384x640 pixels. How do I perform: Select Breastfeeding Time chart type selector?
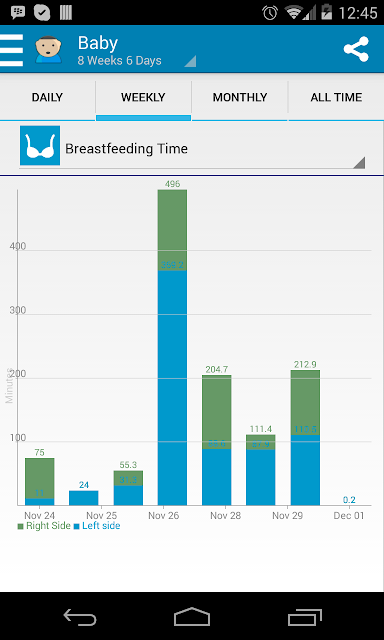point(192,147)
